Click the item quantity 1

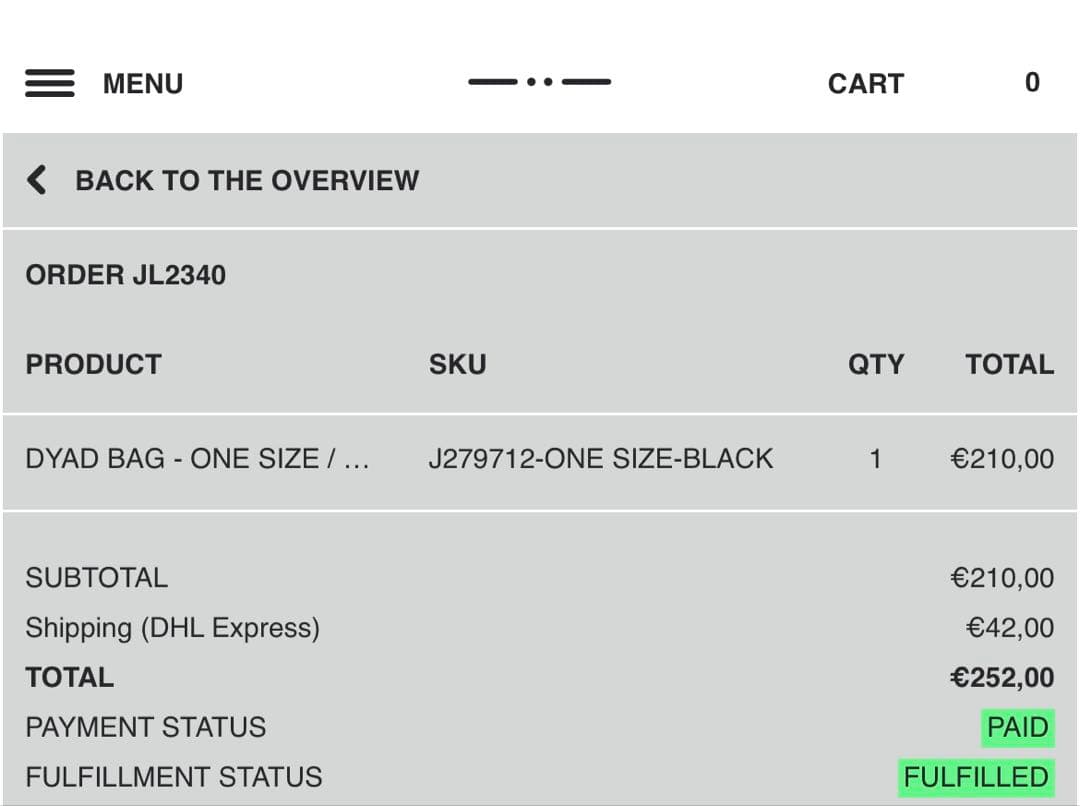coord(876,459)
